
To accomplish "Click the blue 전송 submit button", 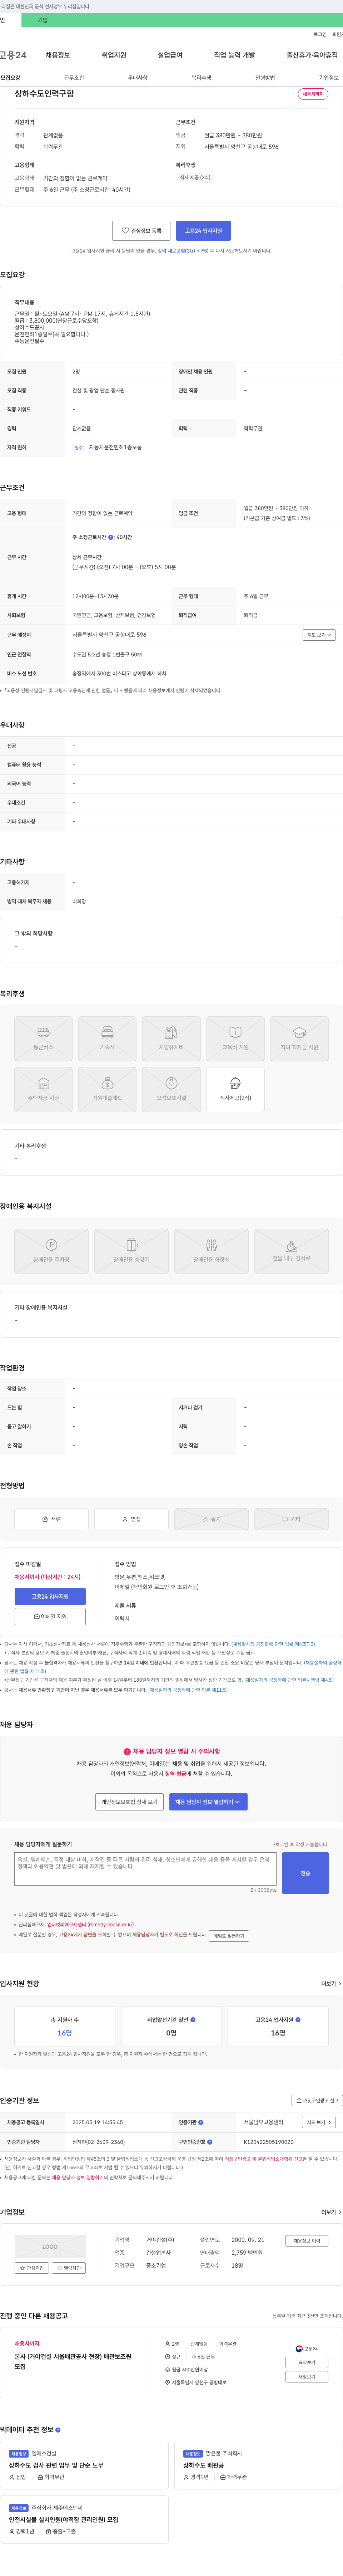I will pyautogui.click(x=305, y=1873).
